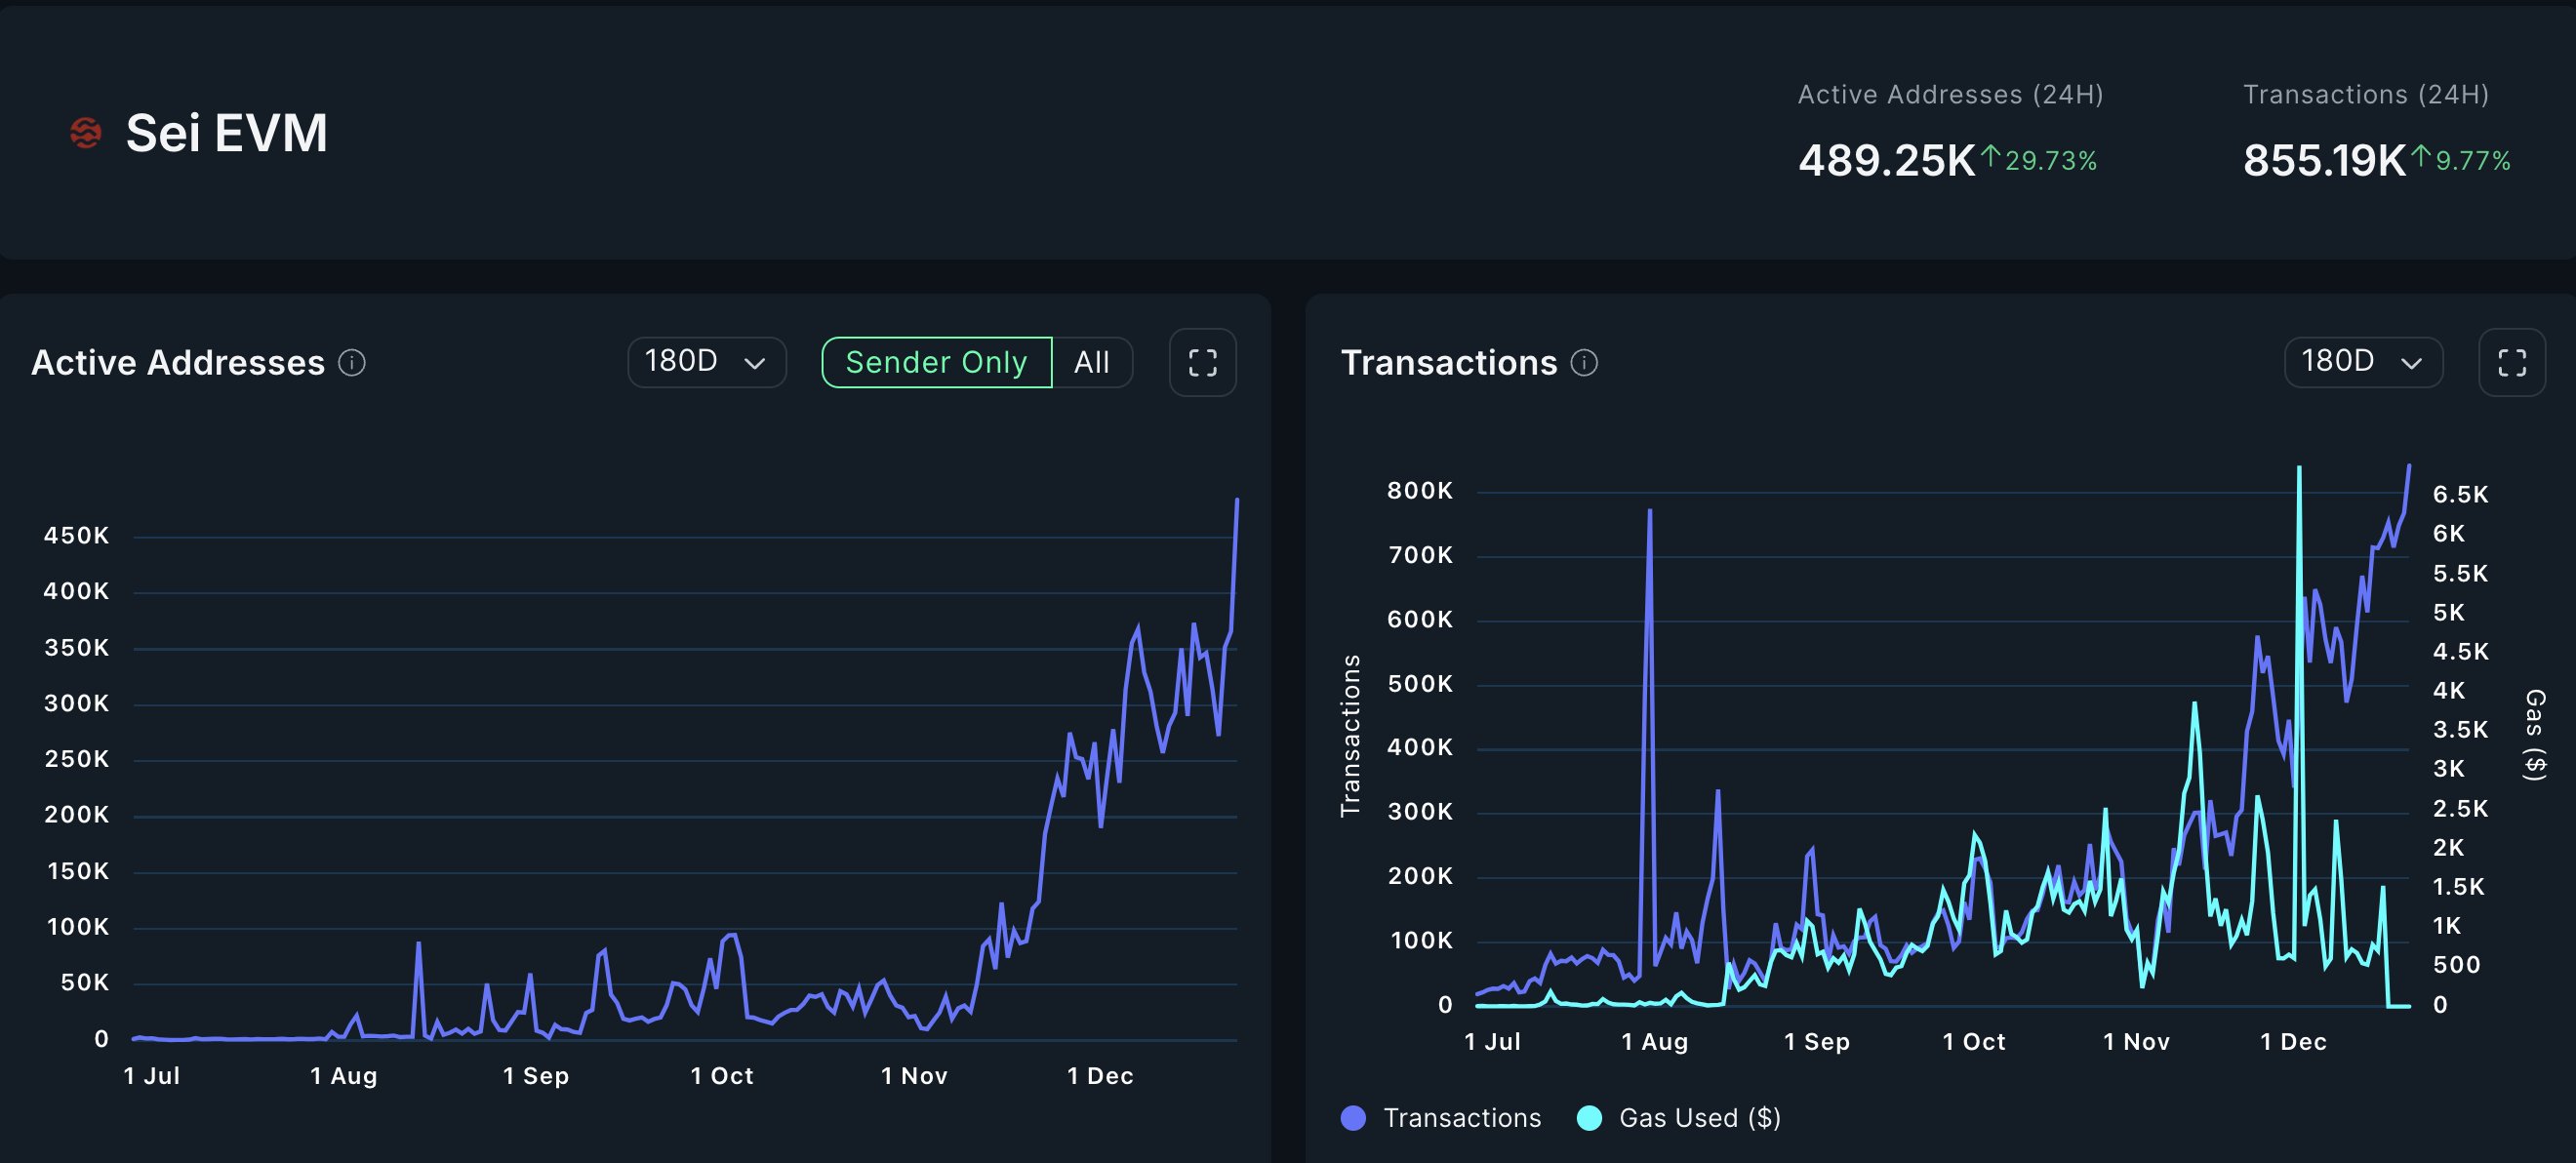Click the Transactions (24H) label
2576x1163 pixels.
pos(2365,94)
